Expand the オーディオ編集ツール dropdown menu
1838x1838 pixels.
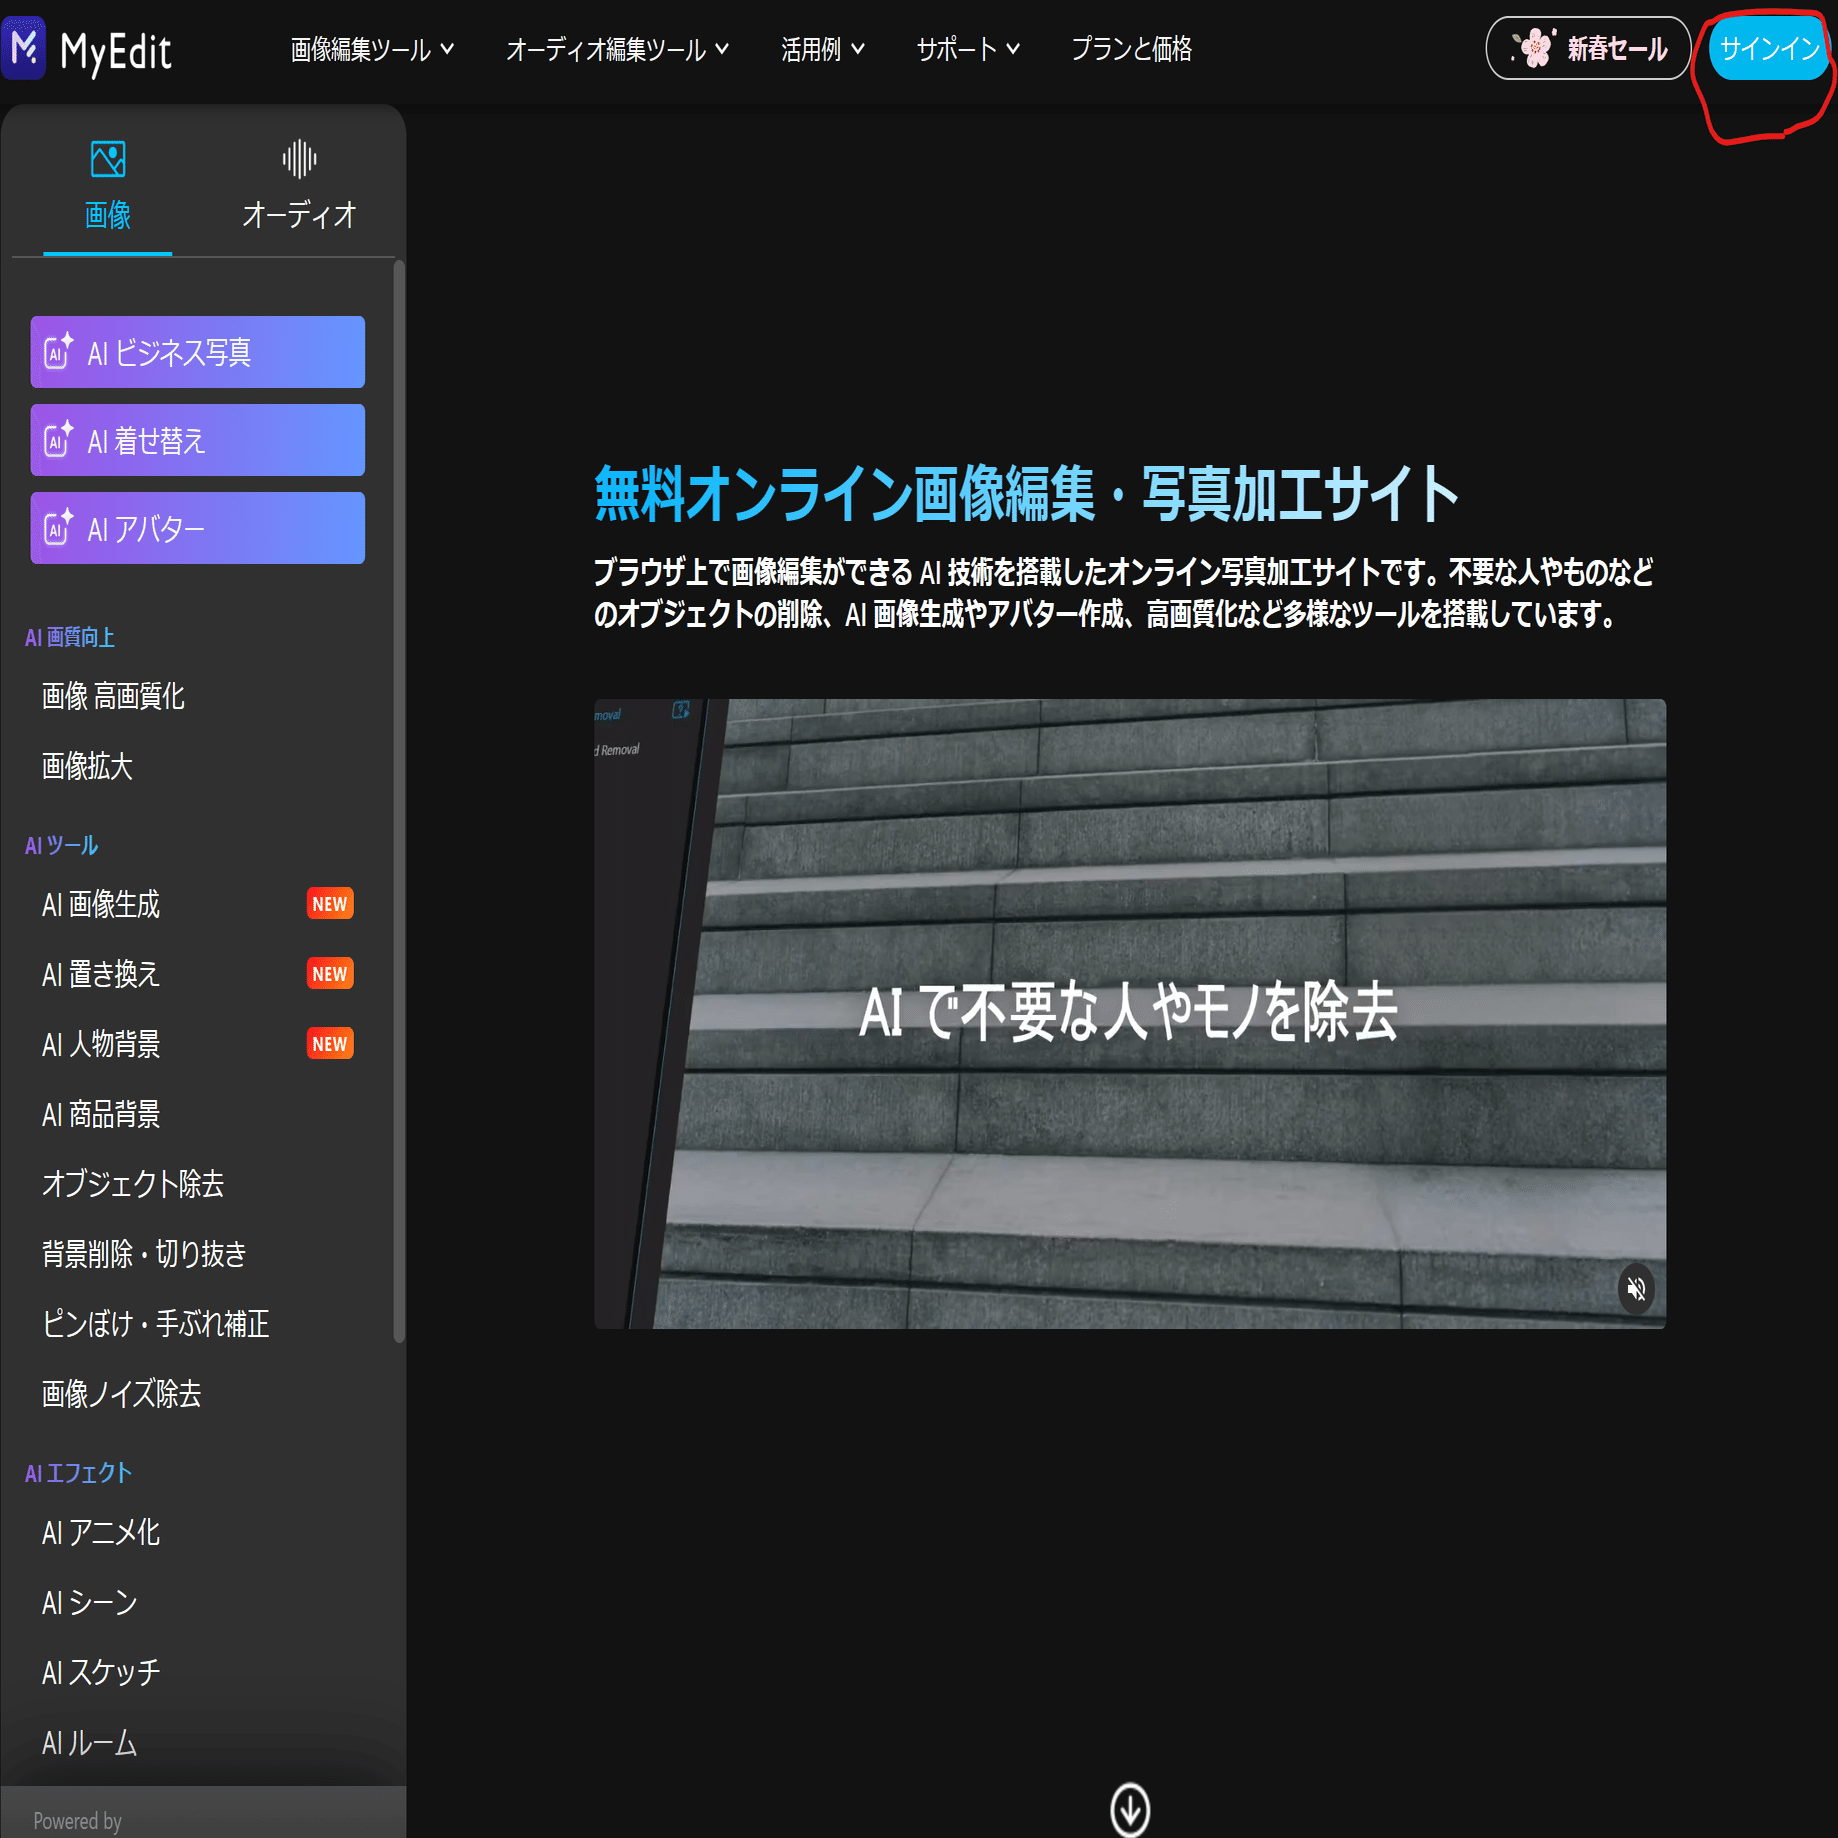click(x=617, y=49)
